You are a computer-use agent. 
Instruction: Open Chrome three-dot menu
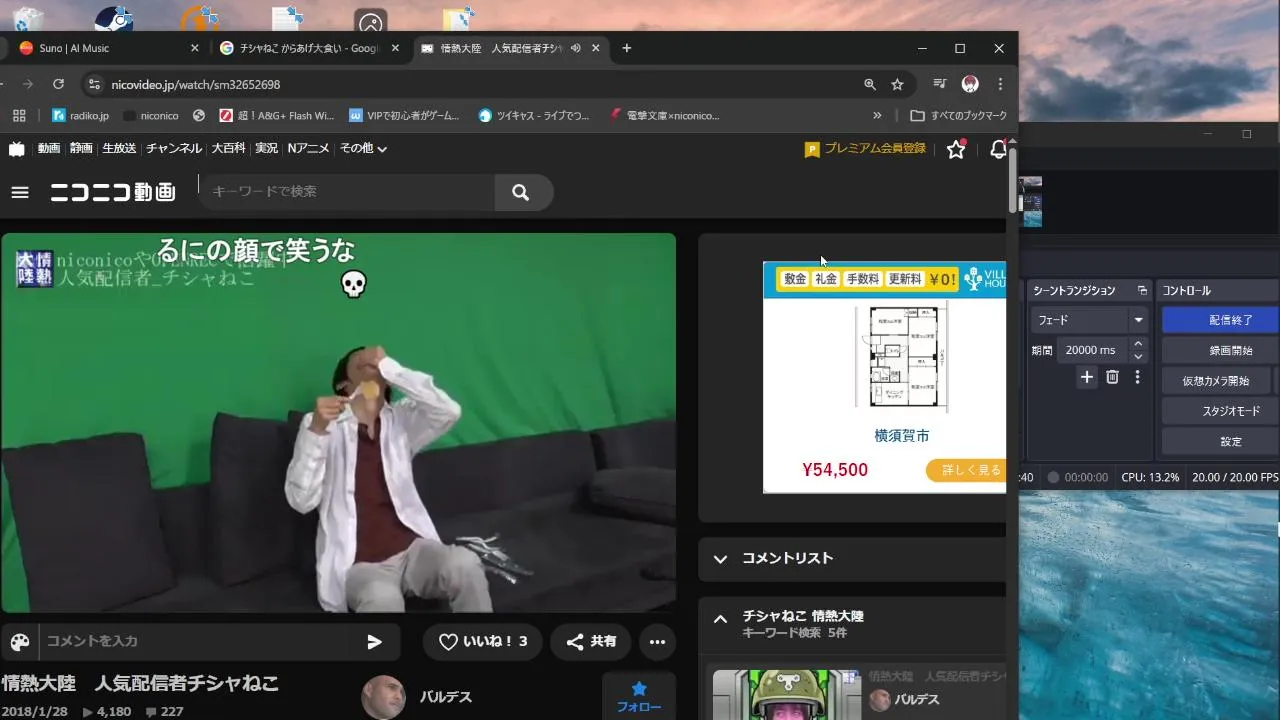click(1000, 85)
